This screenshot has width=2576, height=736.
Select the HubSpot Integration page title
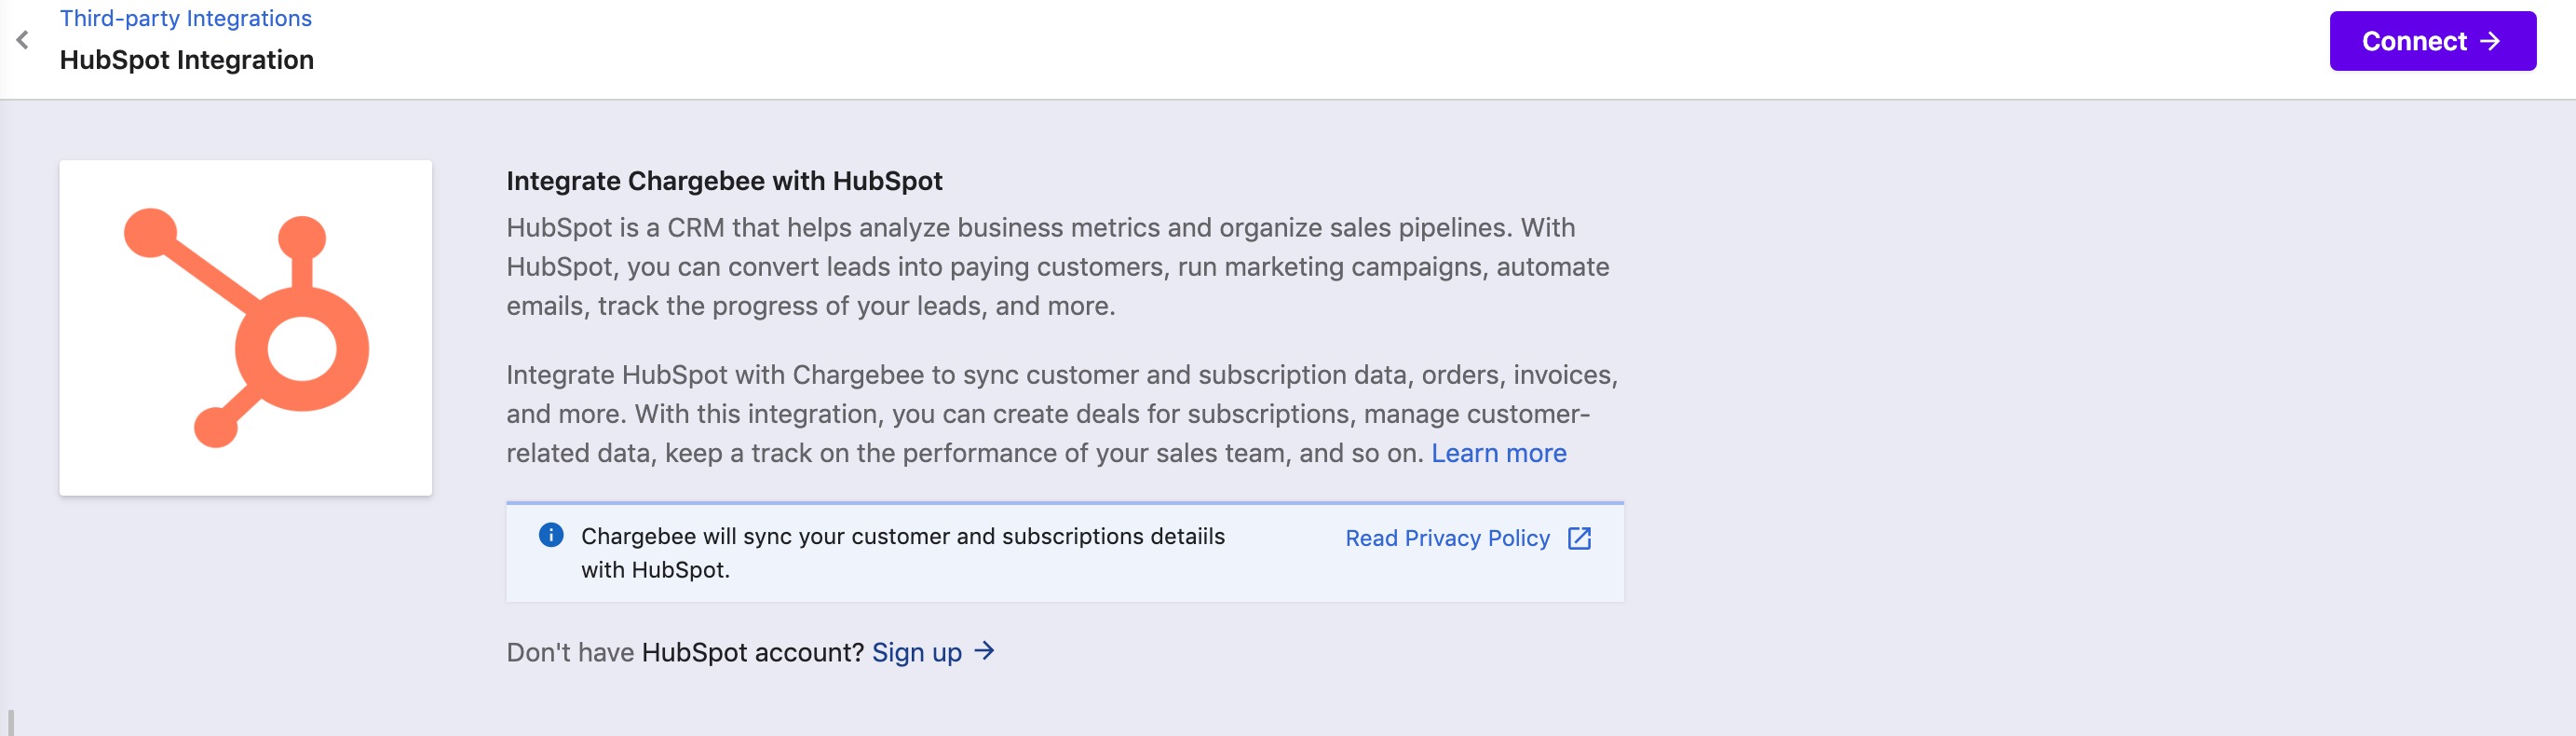tap(187, 60)
